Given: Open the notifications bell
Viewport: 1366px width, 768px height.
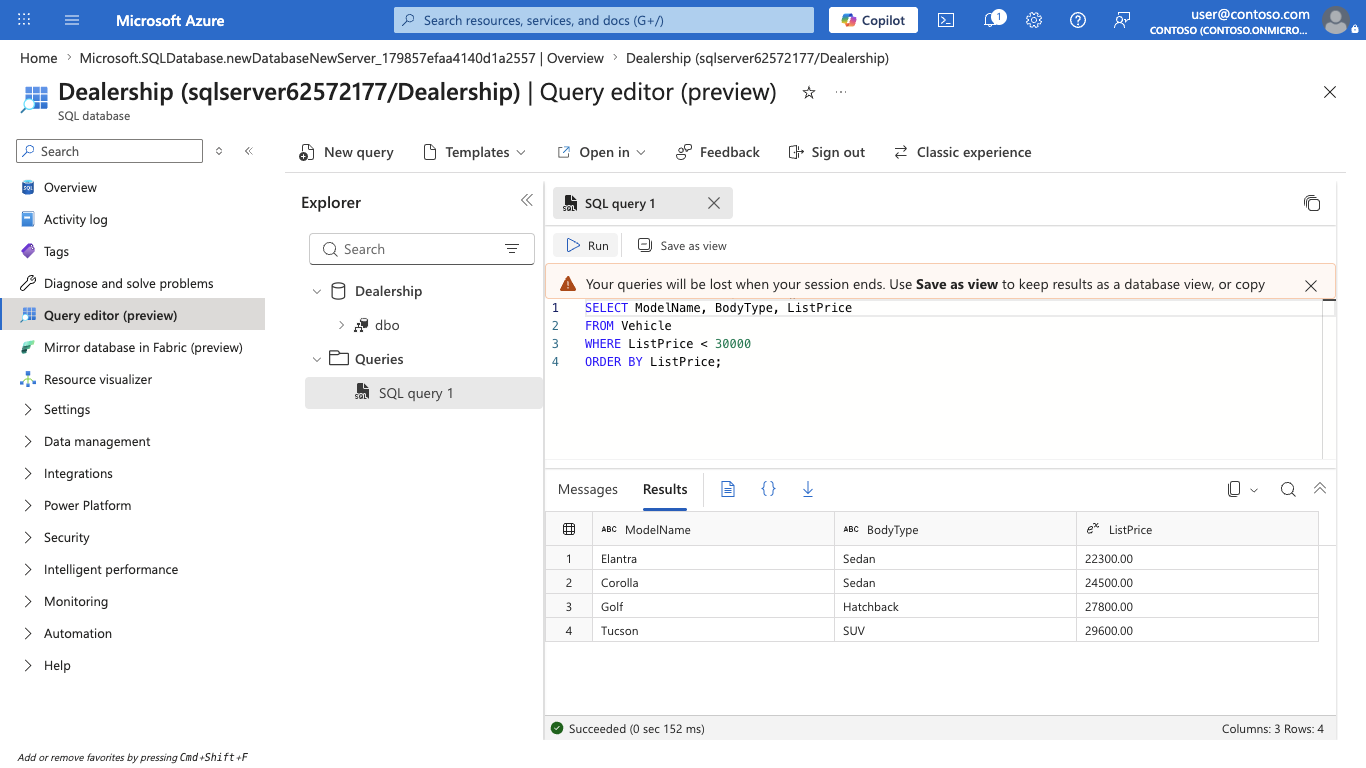Looking at the screenshot, I should (x=991, y=20).
